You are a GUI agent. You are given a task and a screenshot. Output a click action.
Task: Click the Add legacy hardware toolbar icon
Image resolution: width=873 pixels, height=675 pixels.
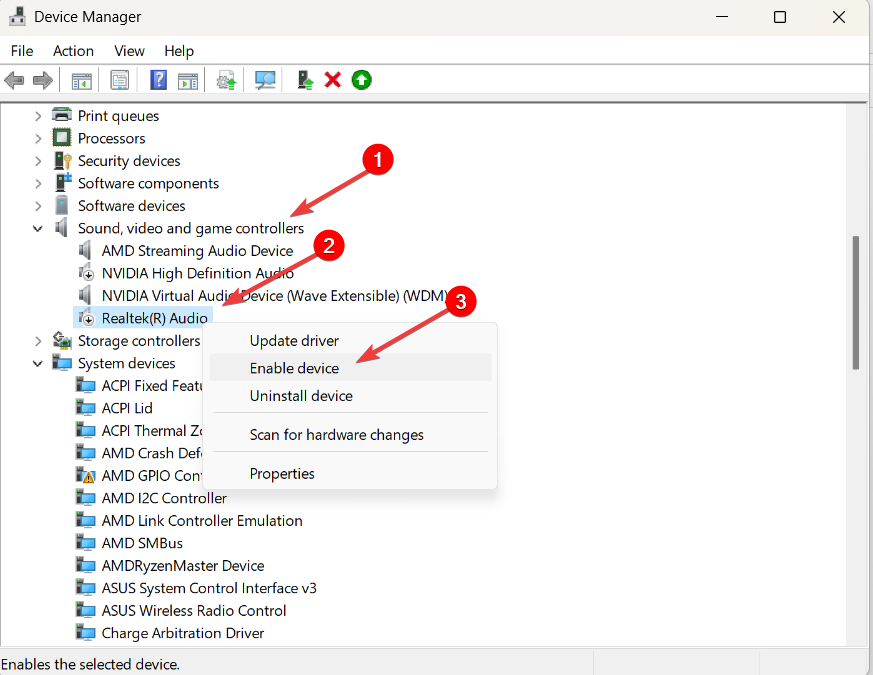305,80
